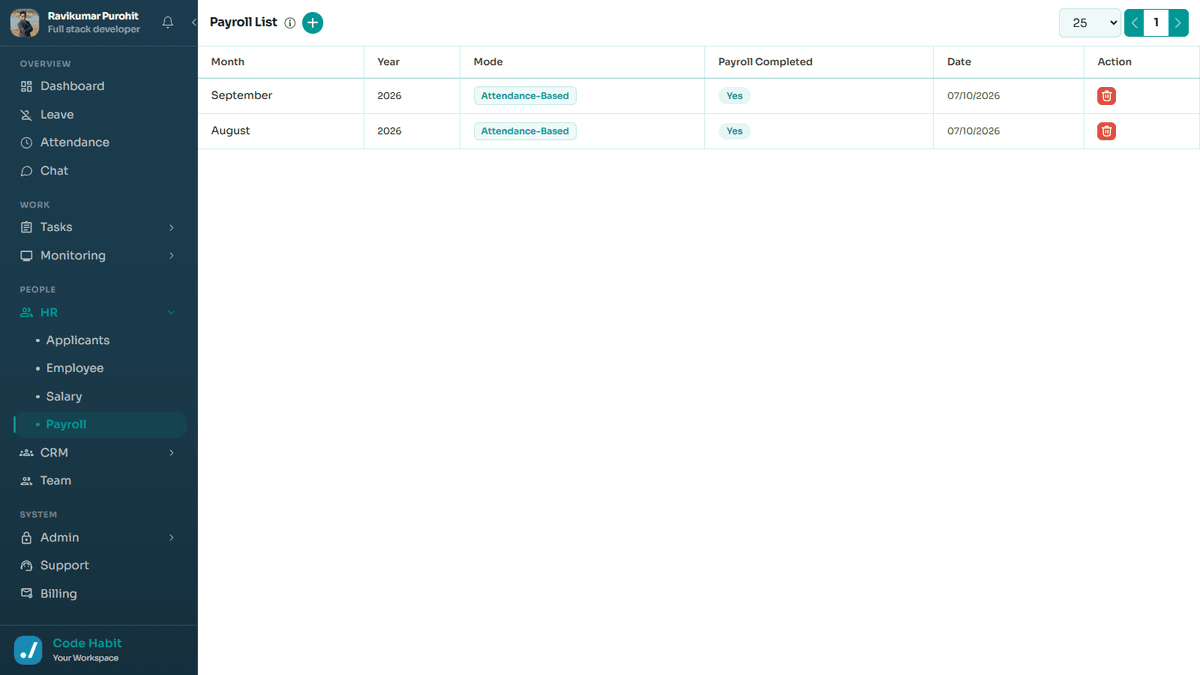
Task: Click the Admin lock icon
Action: tap(27, 538)
